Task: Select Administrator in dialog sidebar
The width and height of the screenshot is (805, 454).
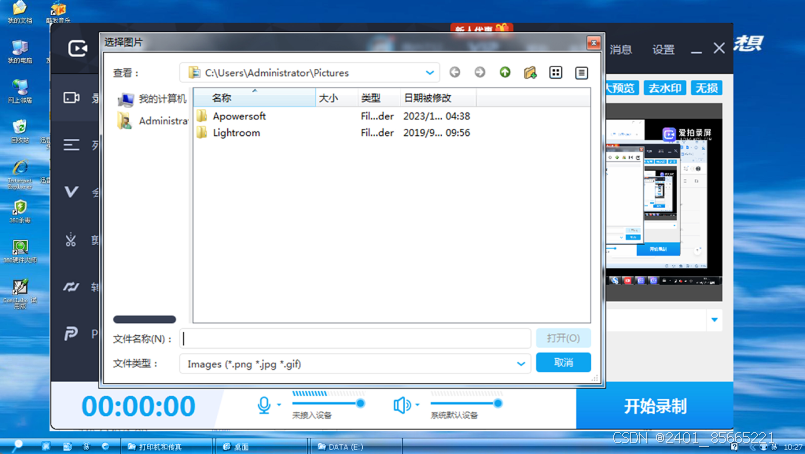Action: (153, 121)
